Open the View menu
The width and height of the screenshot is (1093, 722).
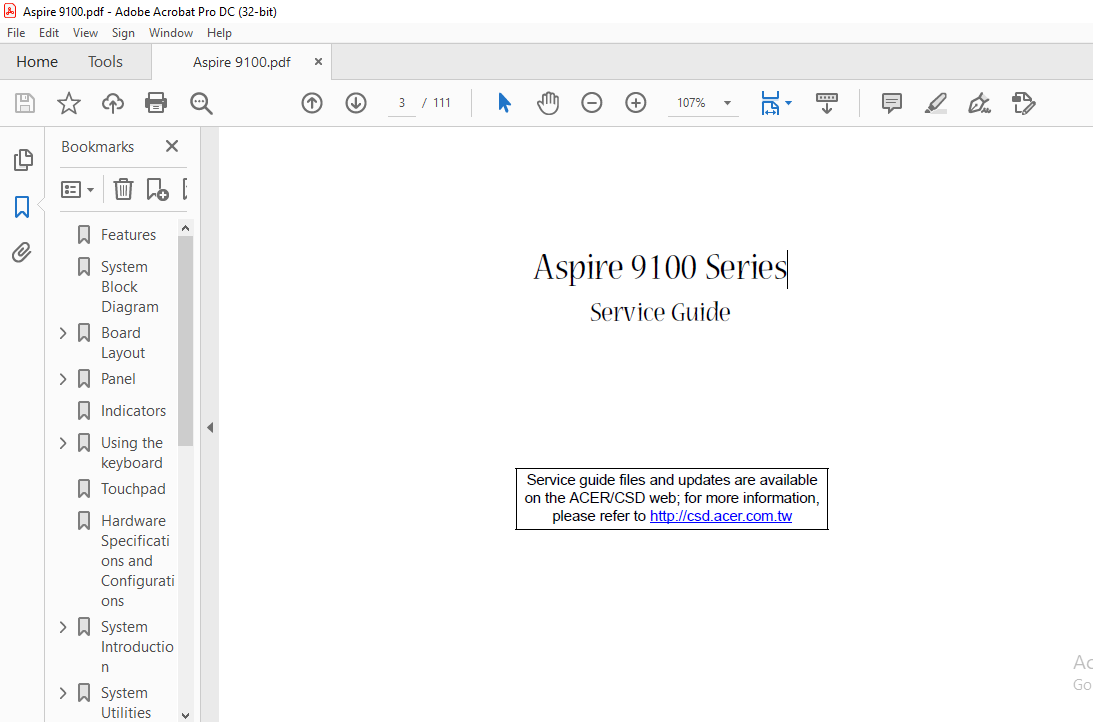click(85, 33)
